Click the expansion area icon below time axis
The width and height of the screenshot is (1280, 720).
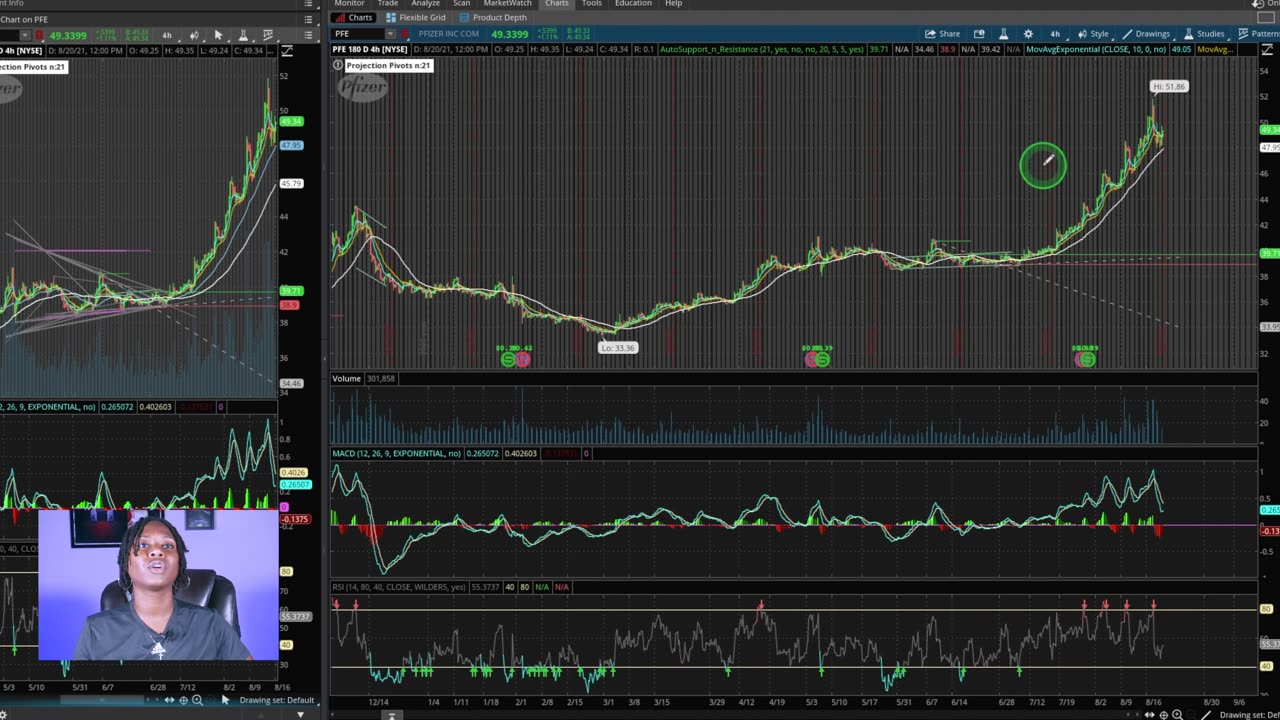(x=391, y=715)
